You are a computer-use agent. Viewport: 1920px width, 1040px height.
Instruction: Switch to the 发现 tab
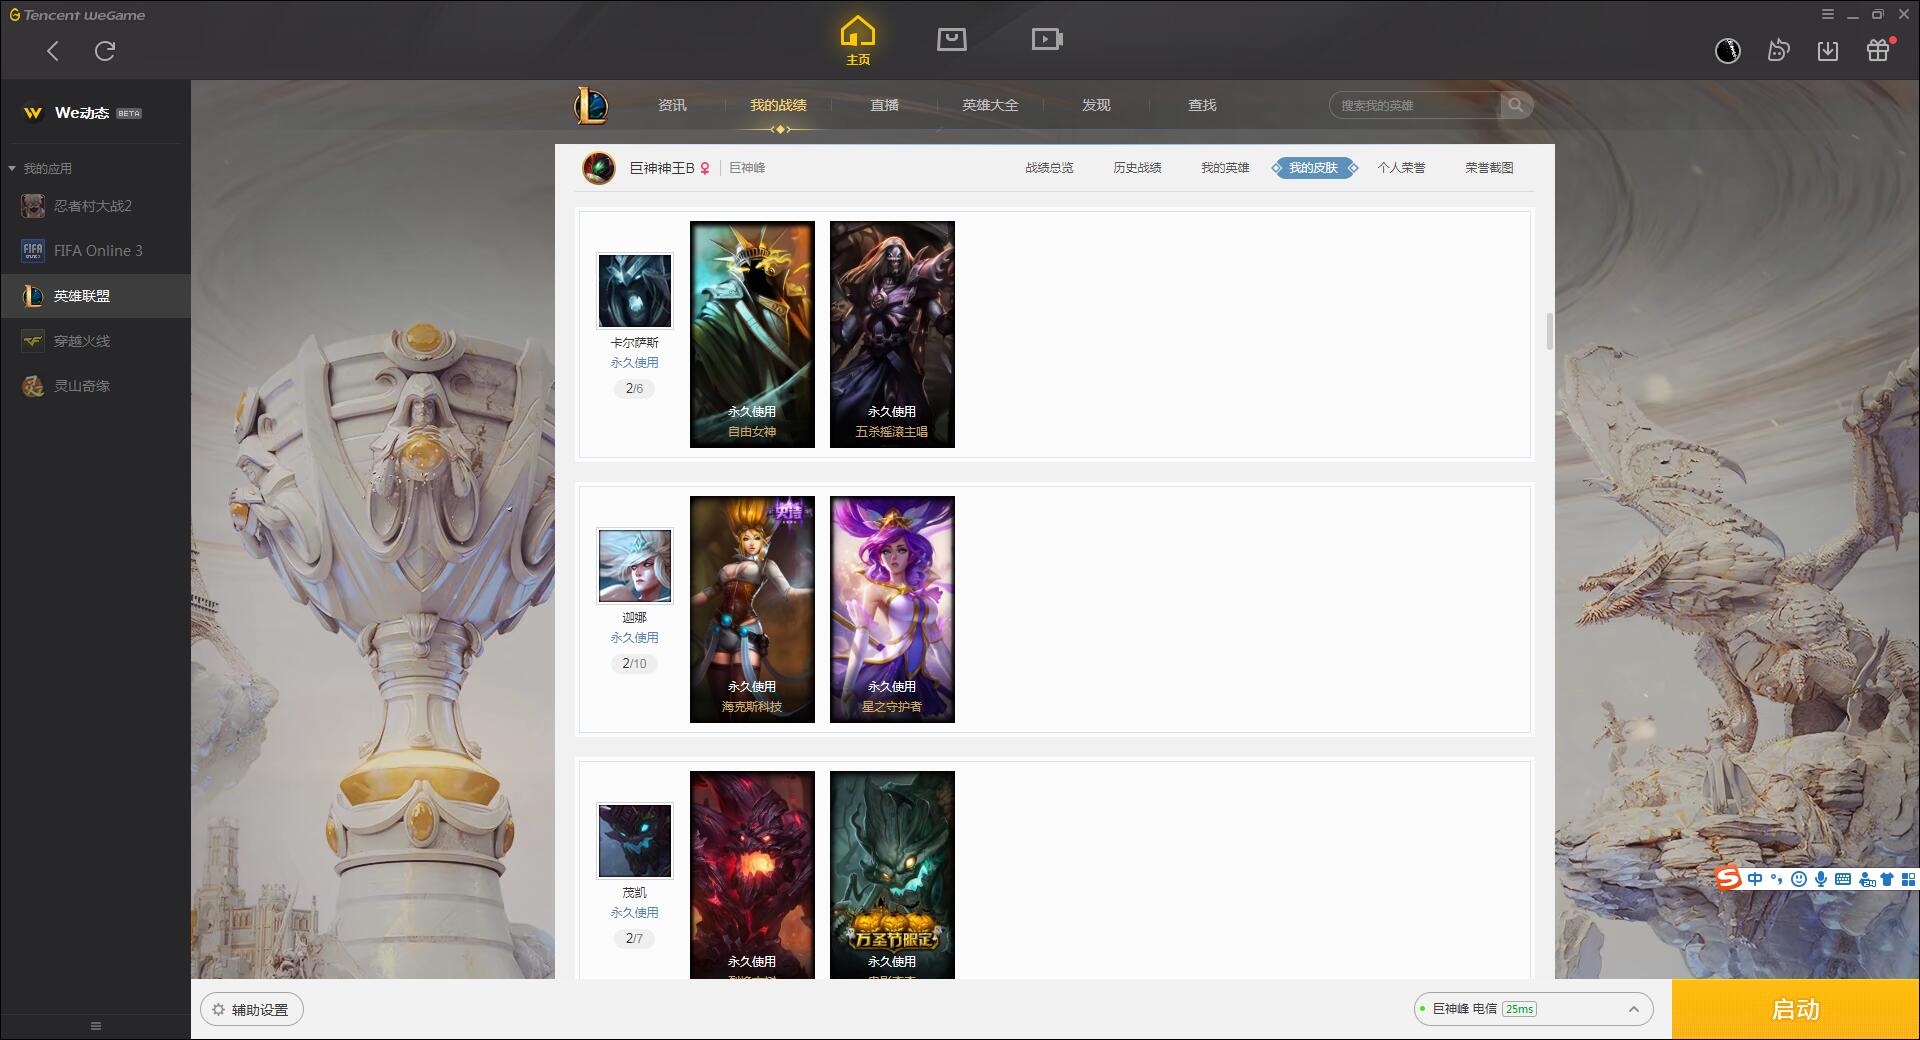pyautogui.click(x=1096, y=105)
